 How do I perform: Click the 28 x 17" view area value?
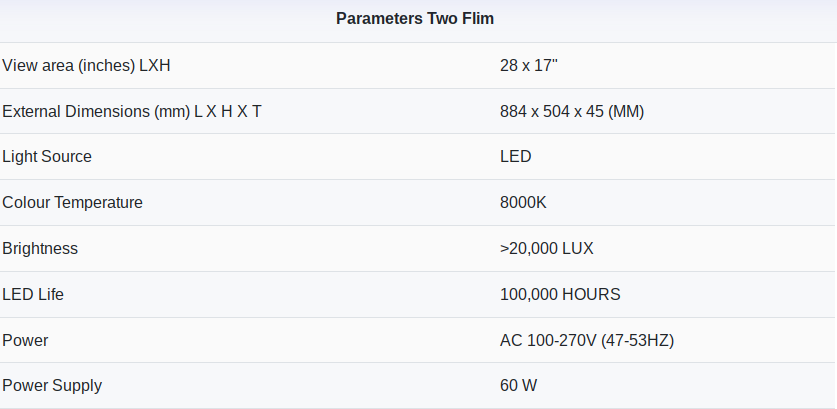528,66
